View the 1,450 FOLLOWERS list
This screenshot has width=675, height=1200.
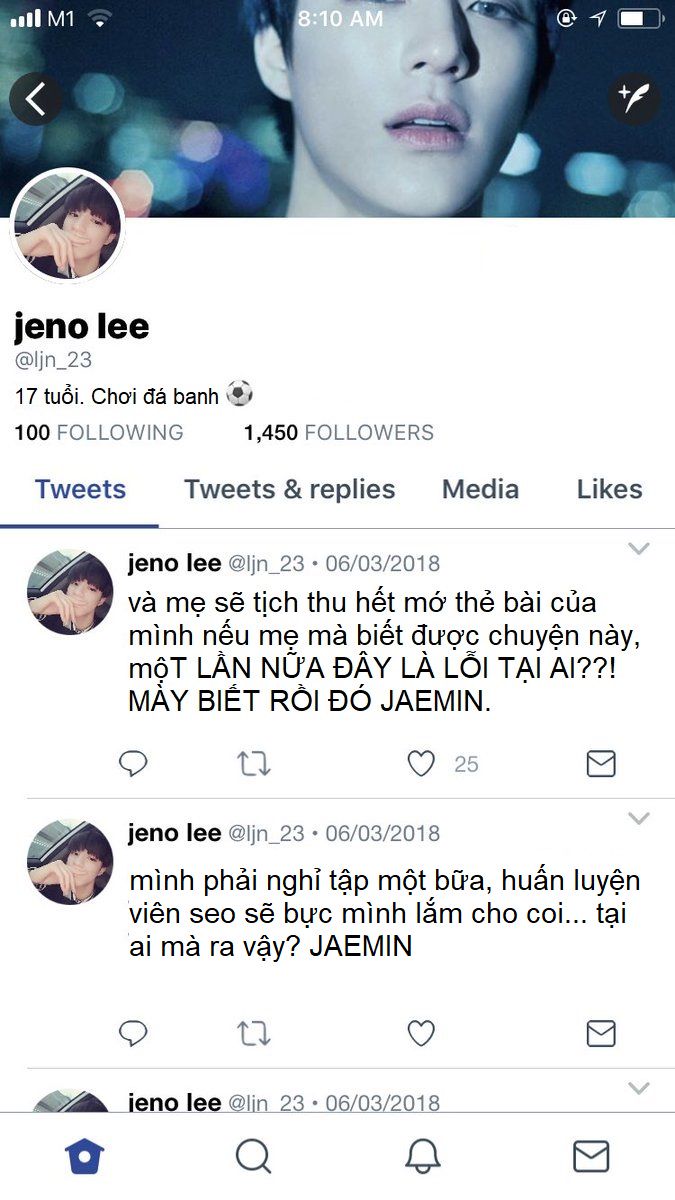339,433
